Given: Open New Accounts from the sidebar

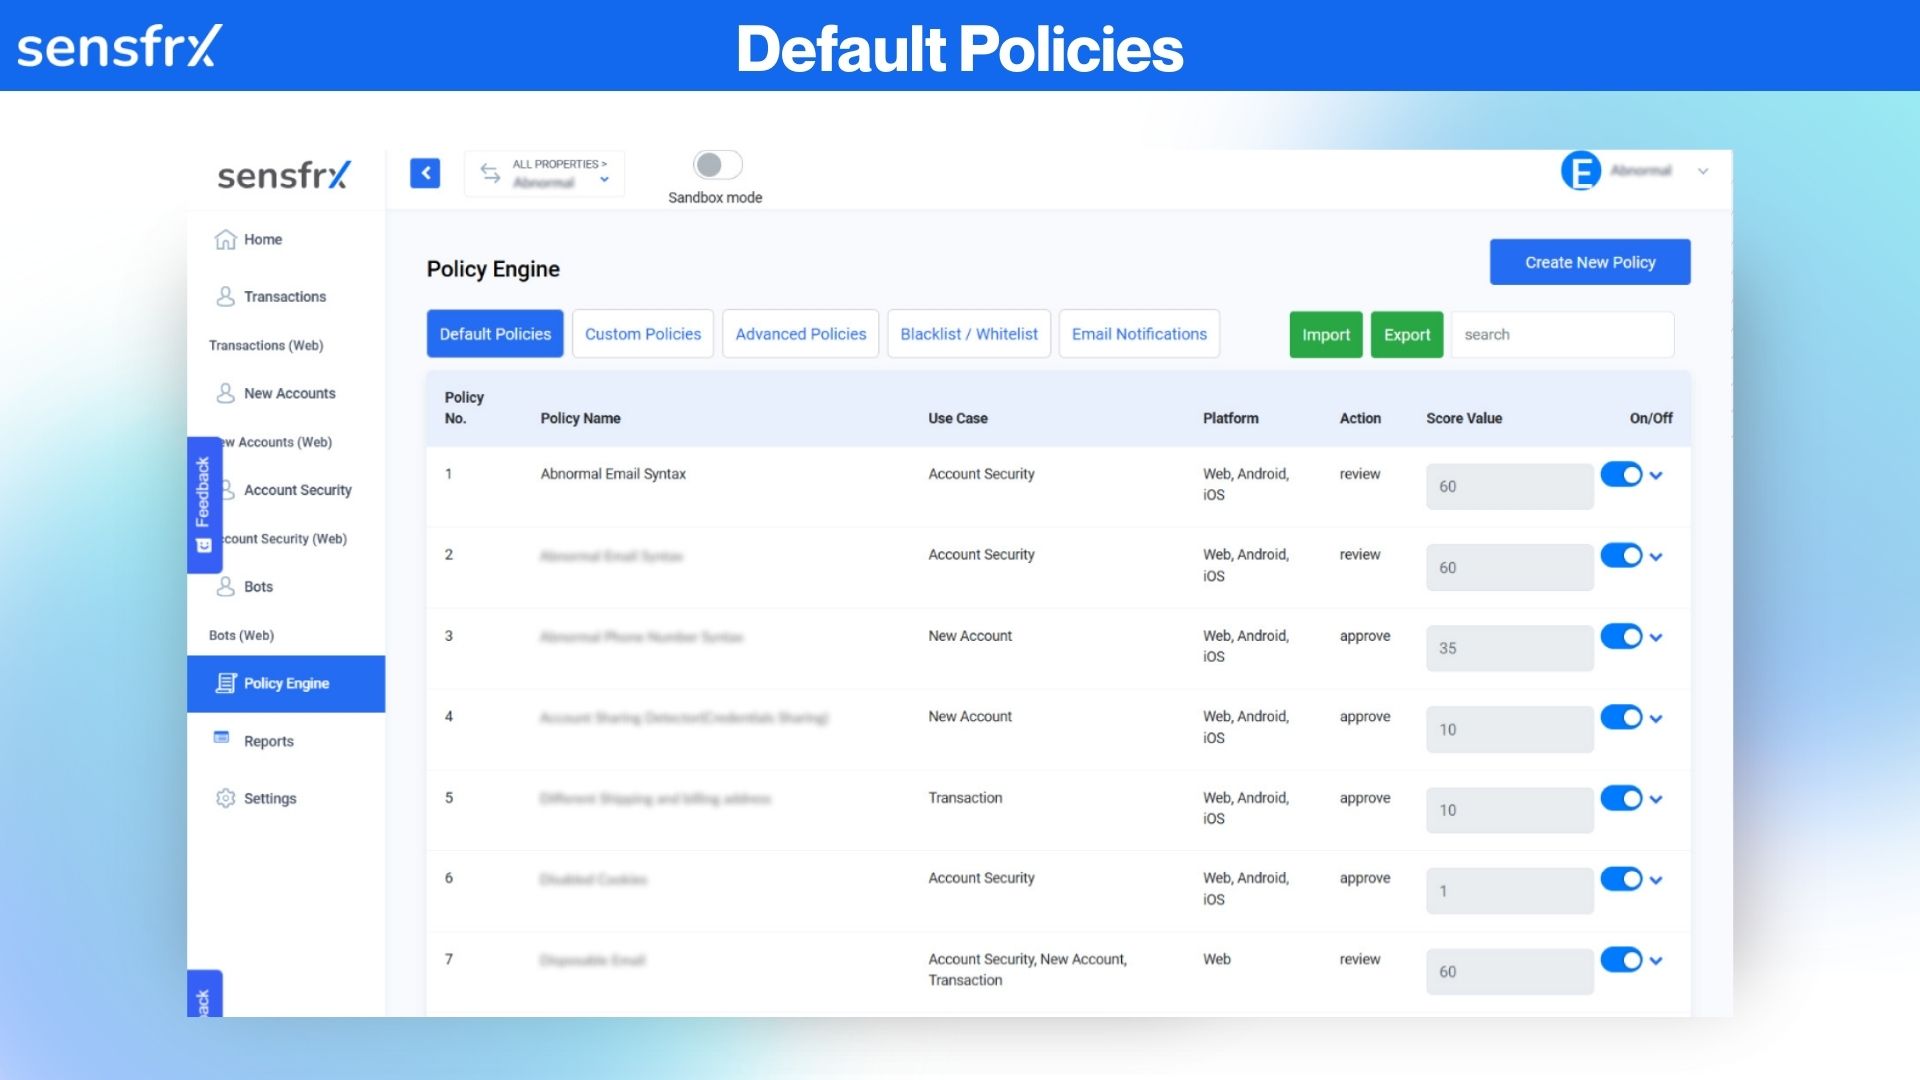Looking at the screenshot, I should point(224,392).
